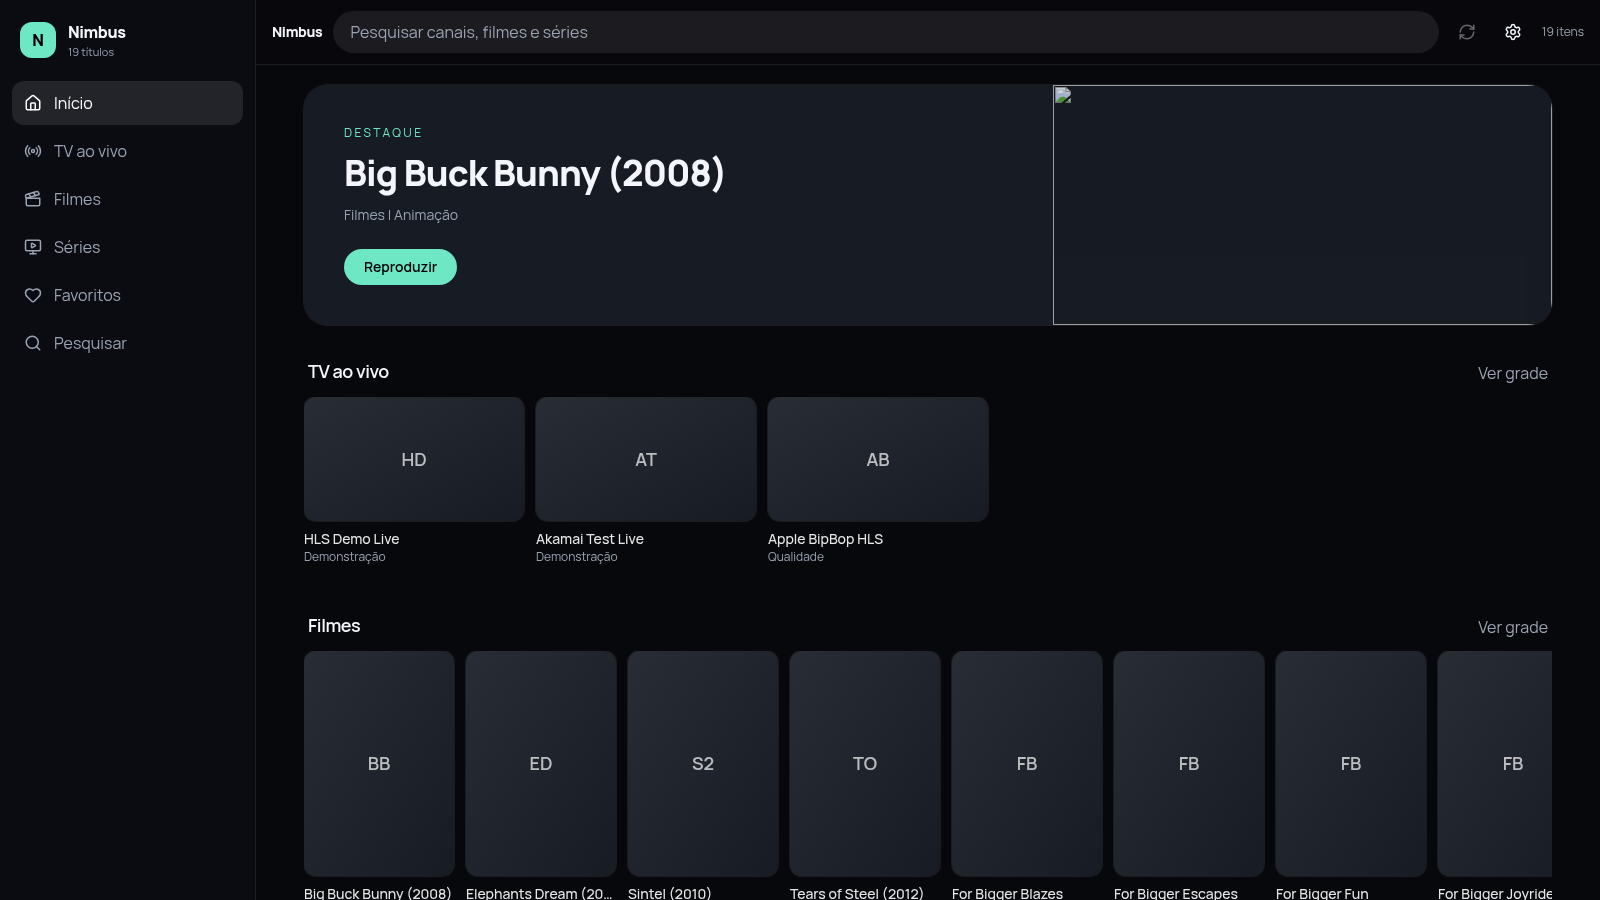Viewport: 1600px width, 900px height.
Task: Click the Big Buck Bunny (2008) featured title
Action: click(x=534, y=174)
